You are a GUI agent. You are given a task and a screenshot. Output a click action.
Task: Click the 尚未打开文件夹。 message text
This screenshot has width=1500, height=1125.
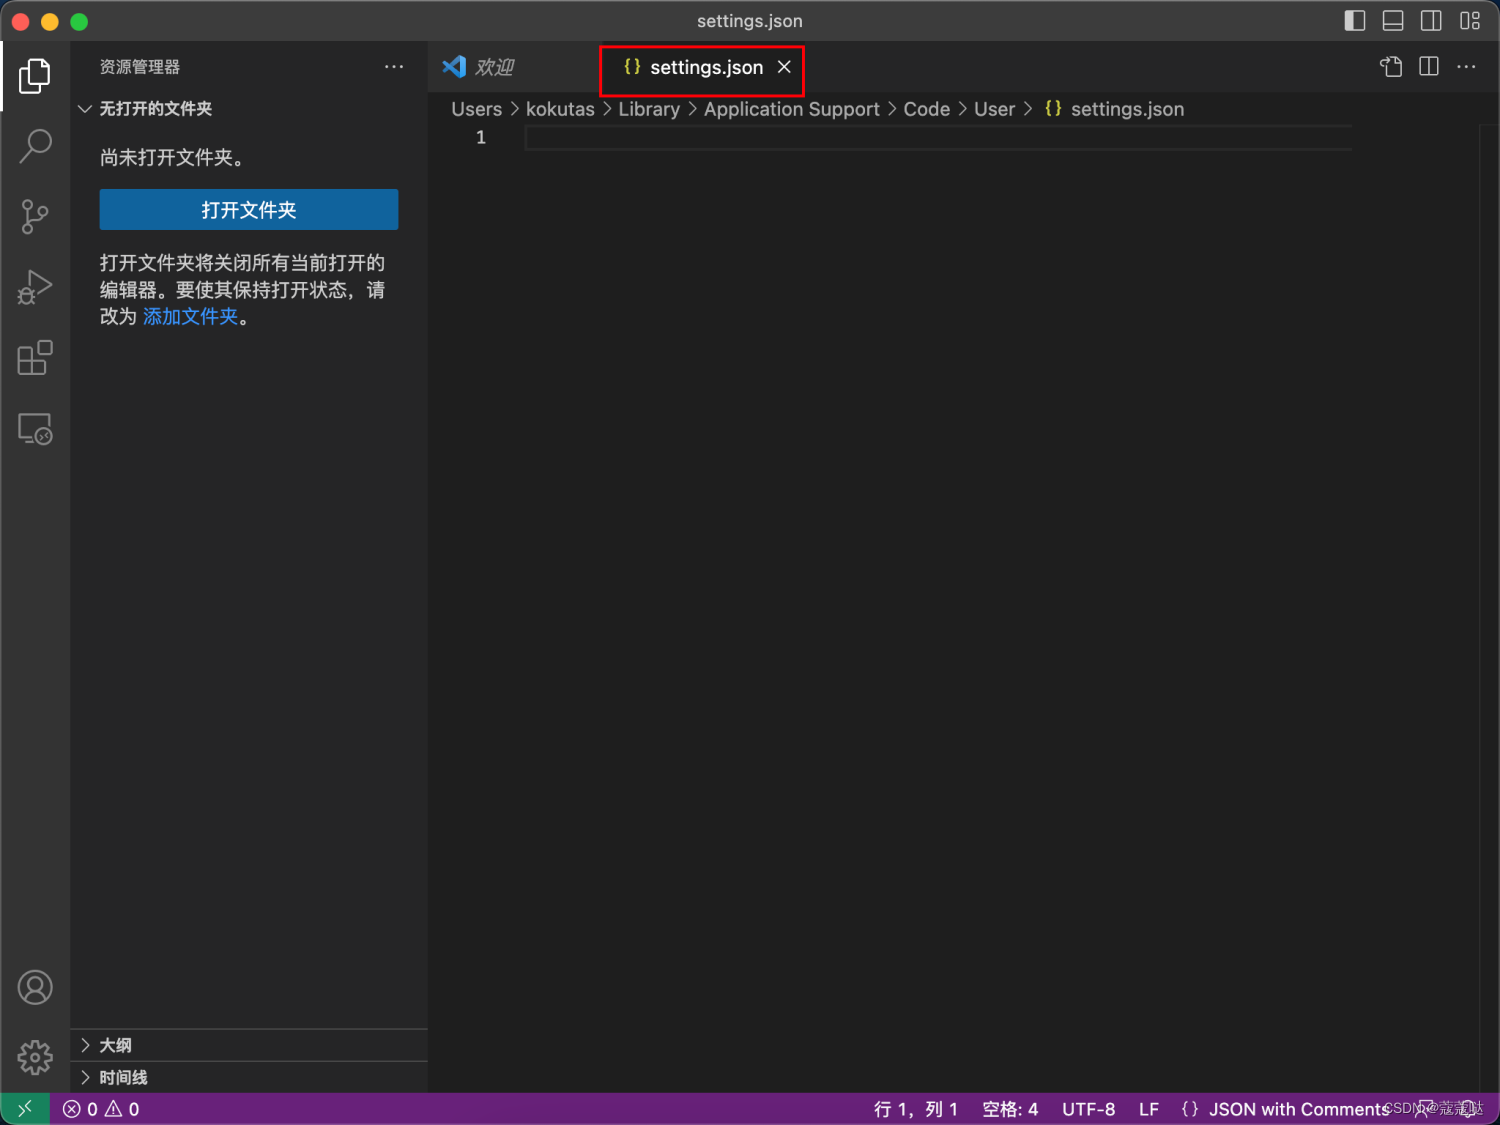172,158
